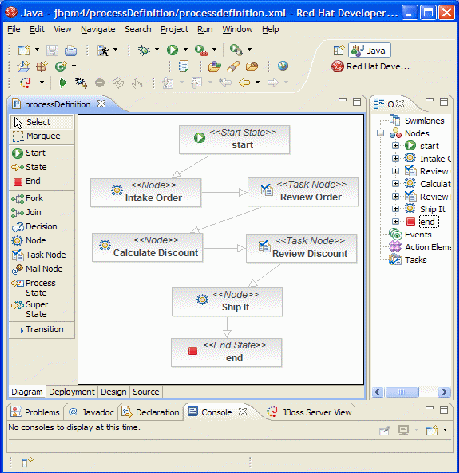Switch to the Source editor tab
Screen dimensions: 459x473
[x=146, y=392]
